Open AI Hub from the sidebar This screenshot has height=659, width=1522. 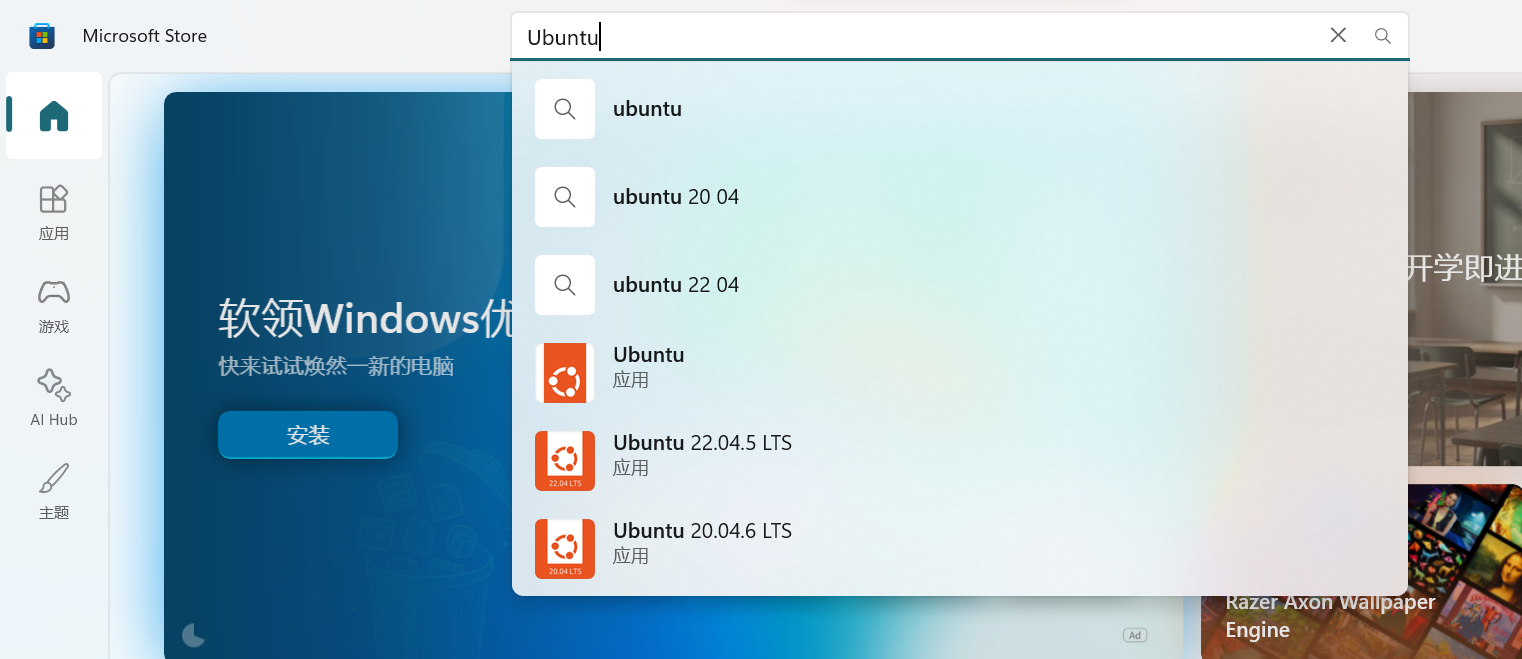(x=54, y=398)
